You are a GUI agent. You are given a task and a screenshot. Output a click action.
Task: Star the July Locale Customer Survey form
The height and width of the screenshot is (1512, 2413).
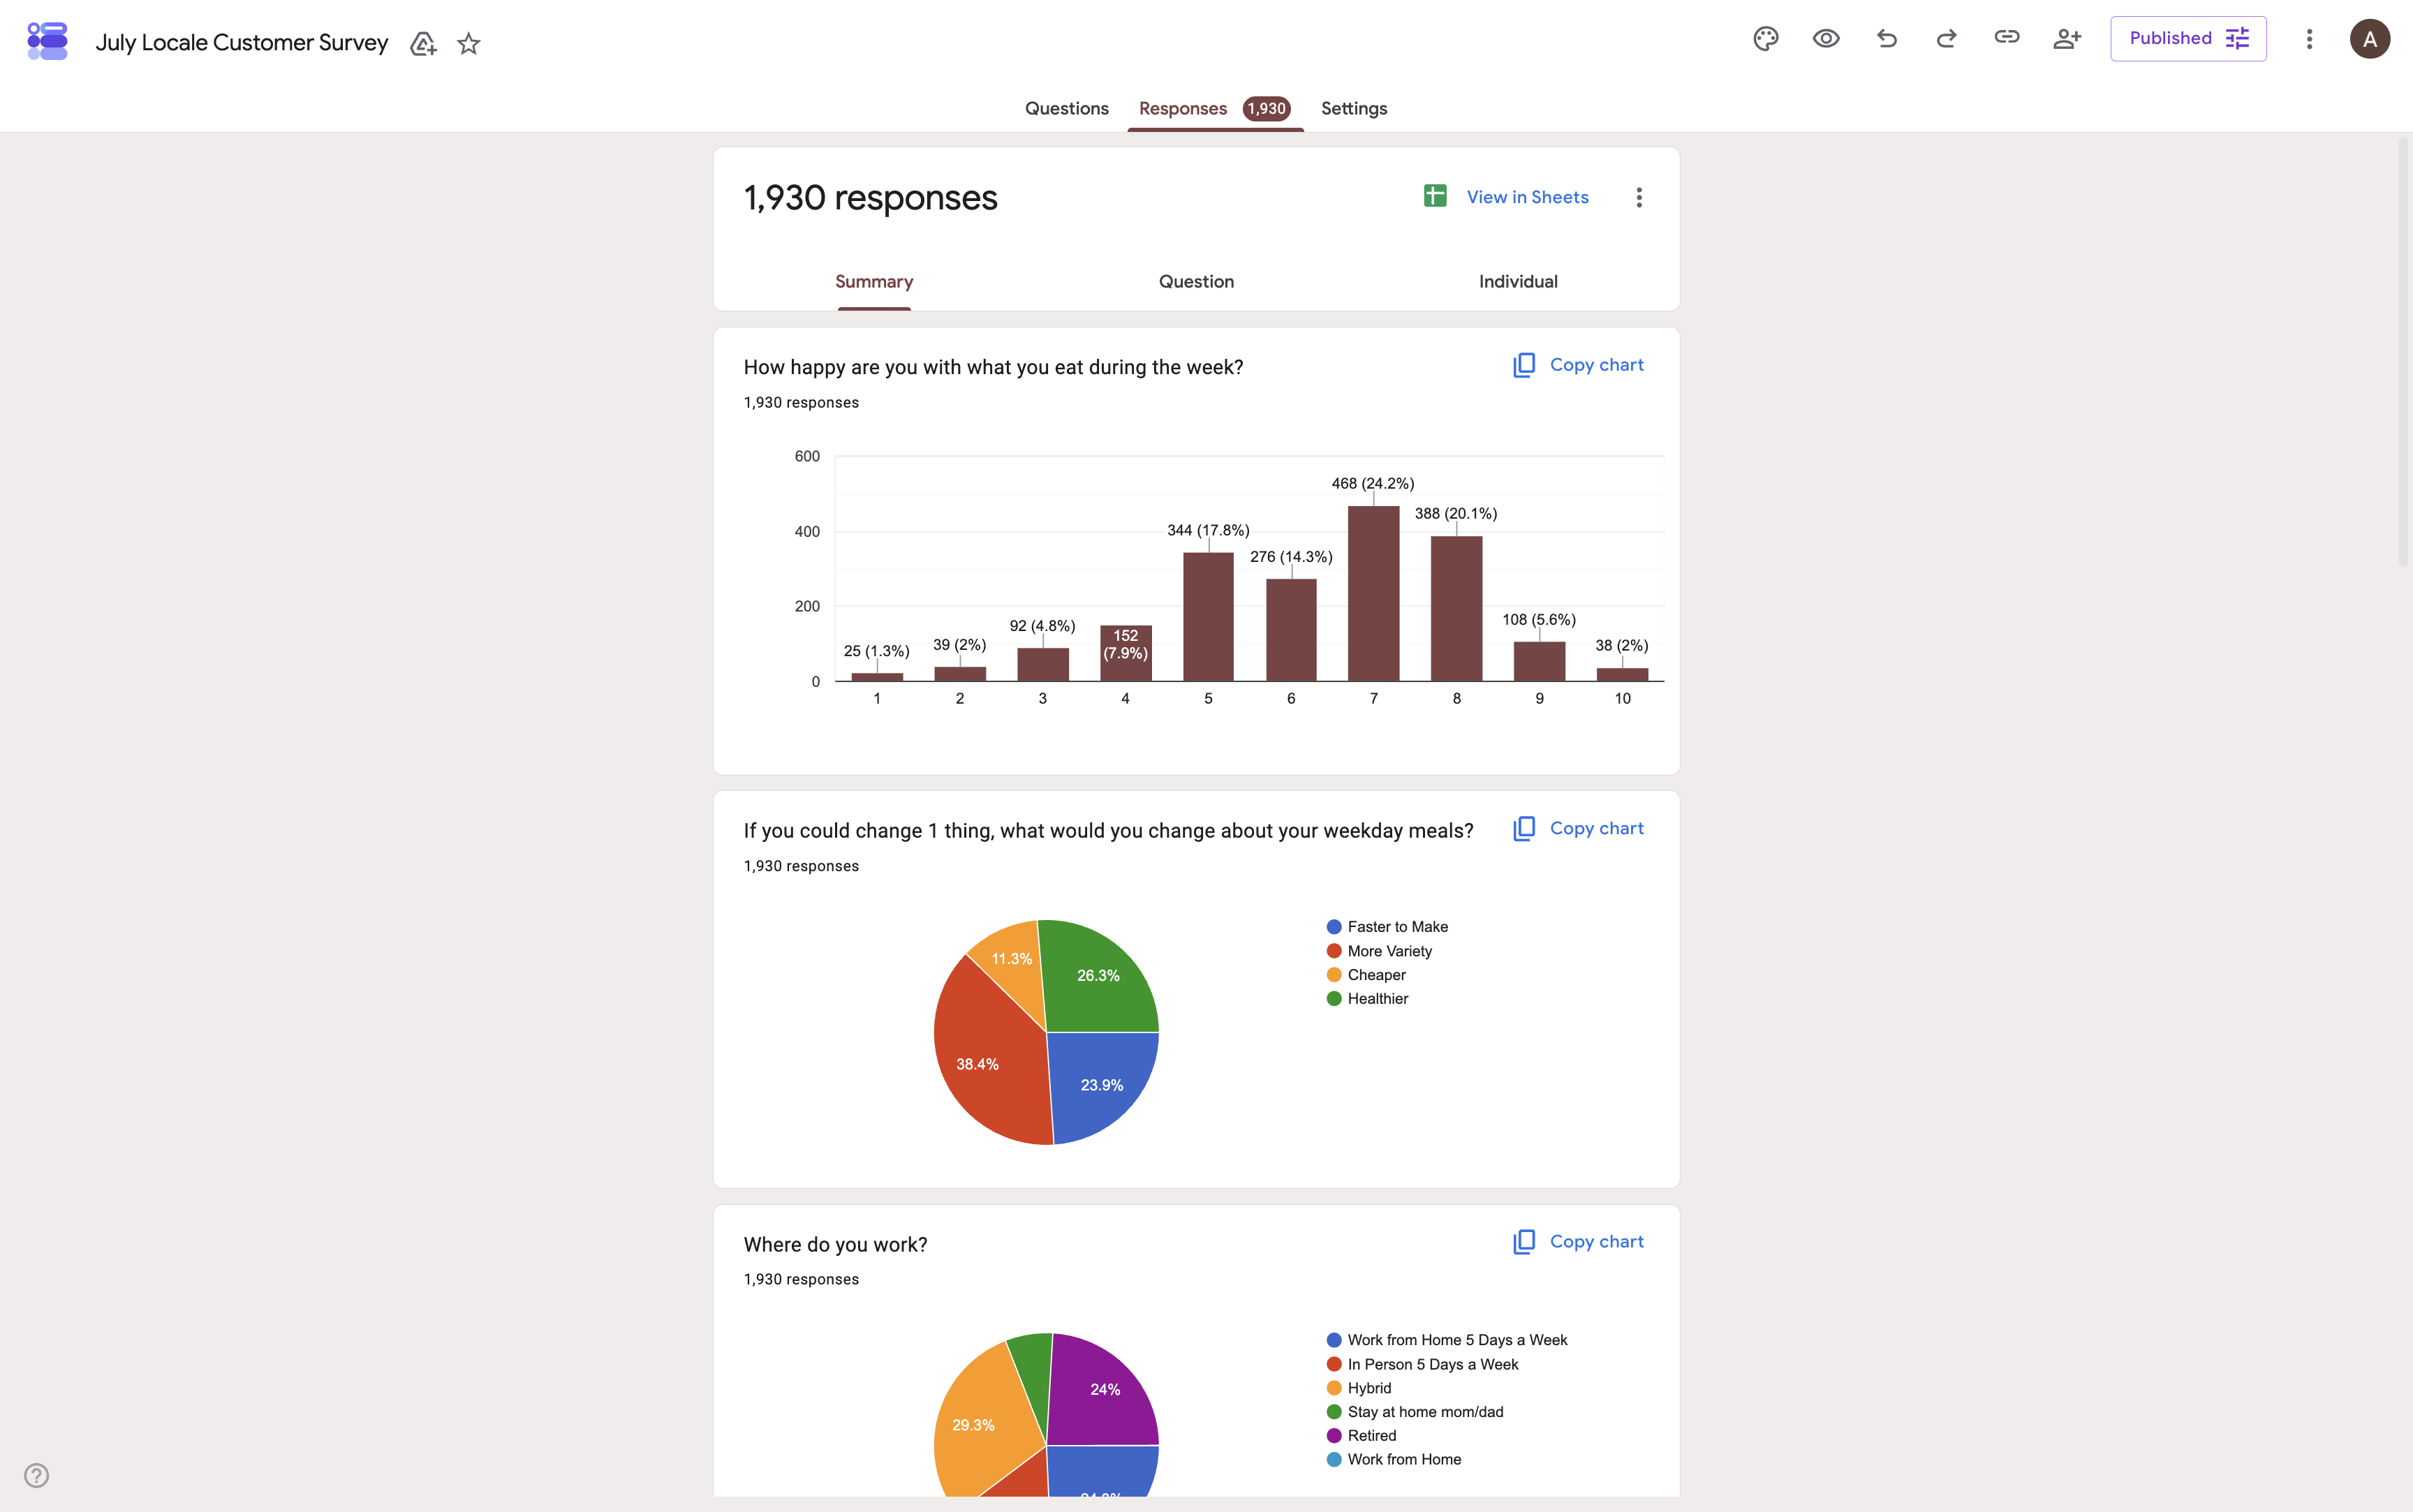[x=468, y=43]
